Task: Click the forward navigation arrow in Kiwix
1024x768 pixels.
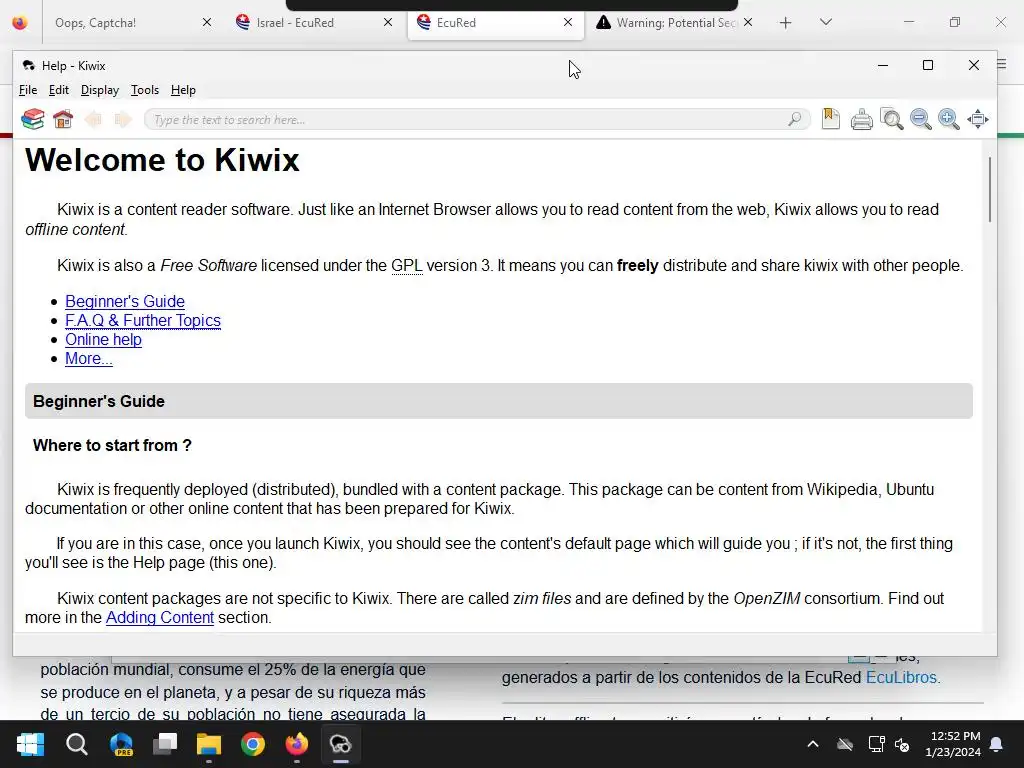Action: (x=123, y=120)
